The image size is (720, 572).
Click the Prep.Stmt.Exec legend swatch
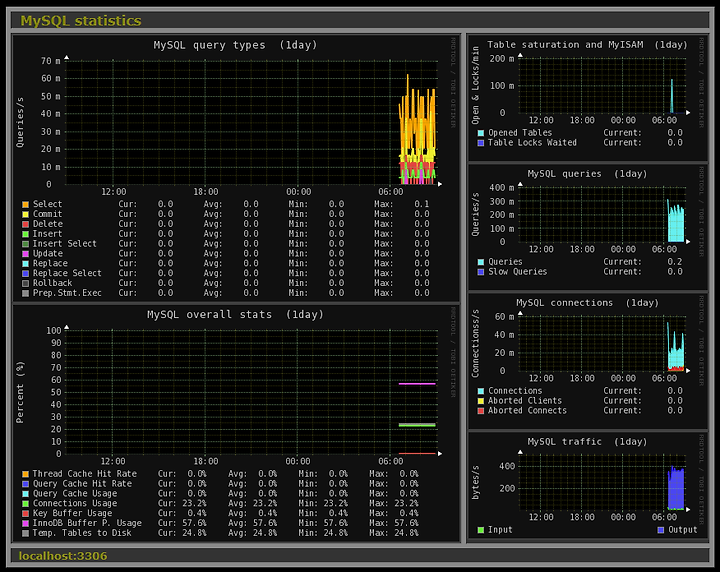point(25,293)
